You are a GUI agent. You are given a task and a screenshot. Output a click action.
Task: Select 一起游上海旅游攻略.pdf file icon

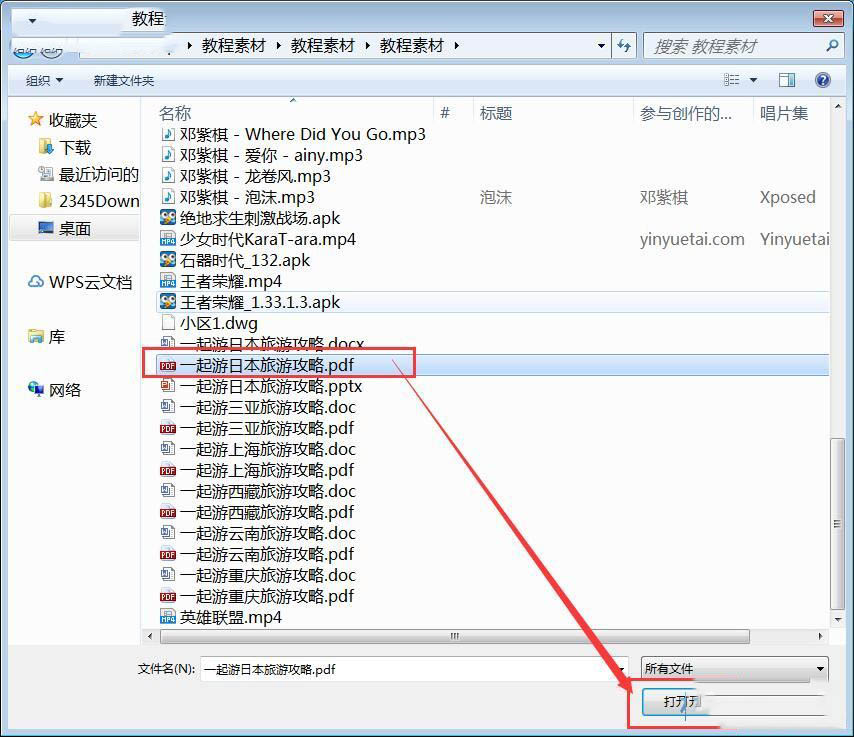click(168, 470)
